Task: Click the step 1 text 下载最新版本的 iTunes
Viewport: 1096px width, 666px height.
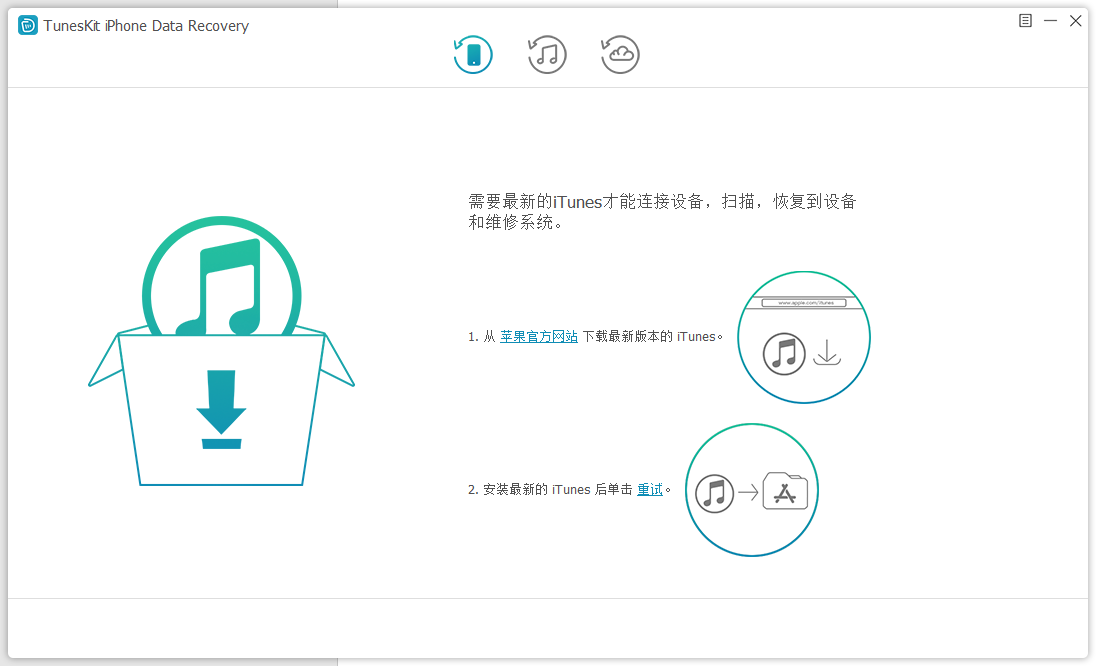Action: click(652, 337)
